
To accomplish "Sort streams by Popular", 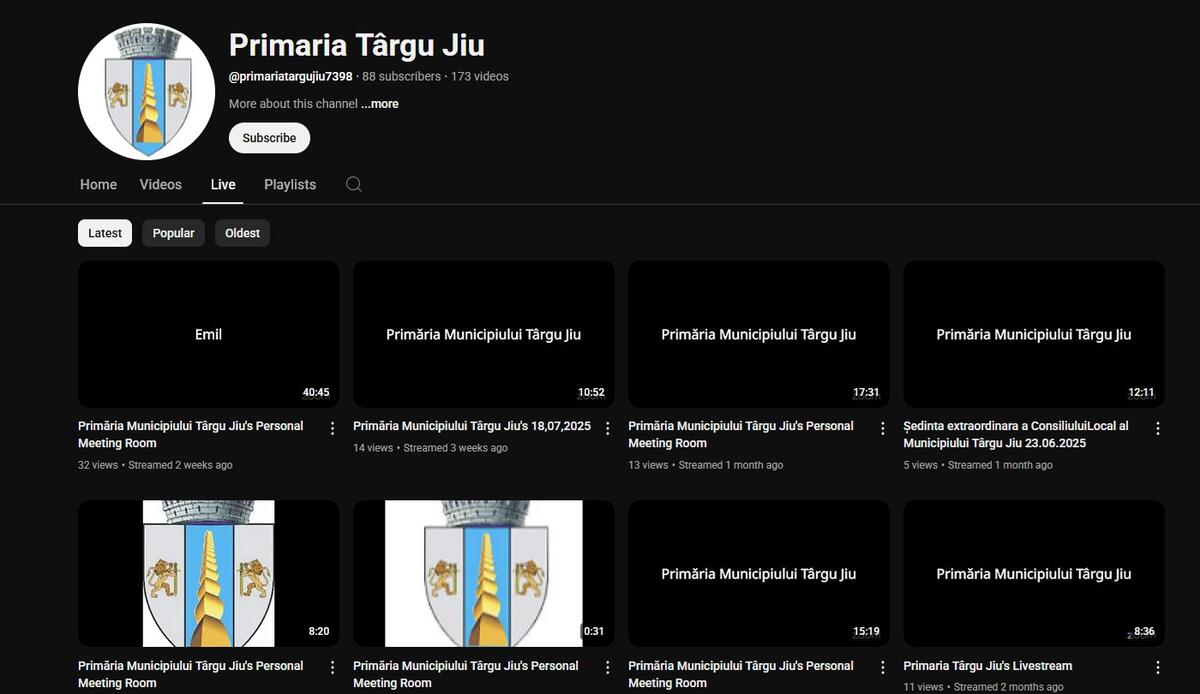I will [173, 233].
